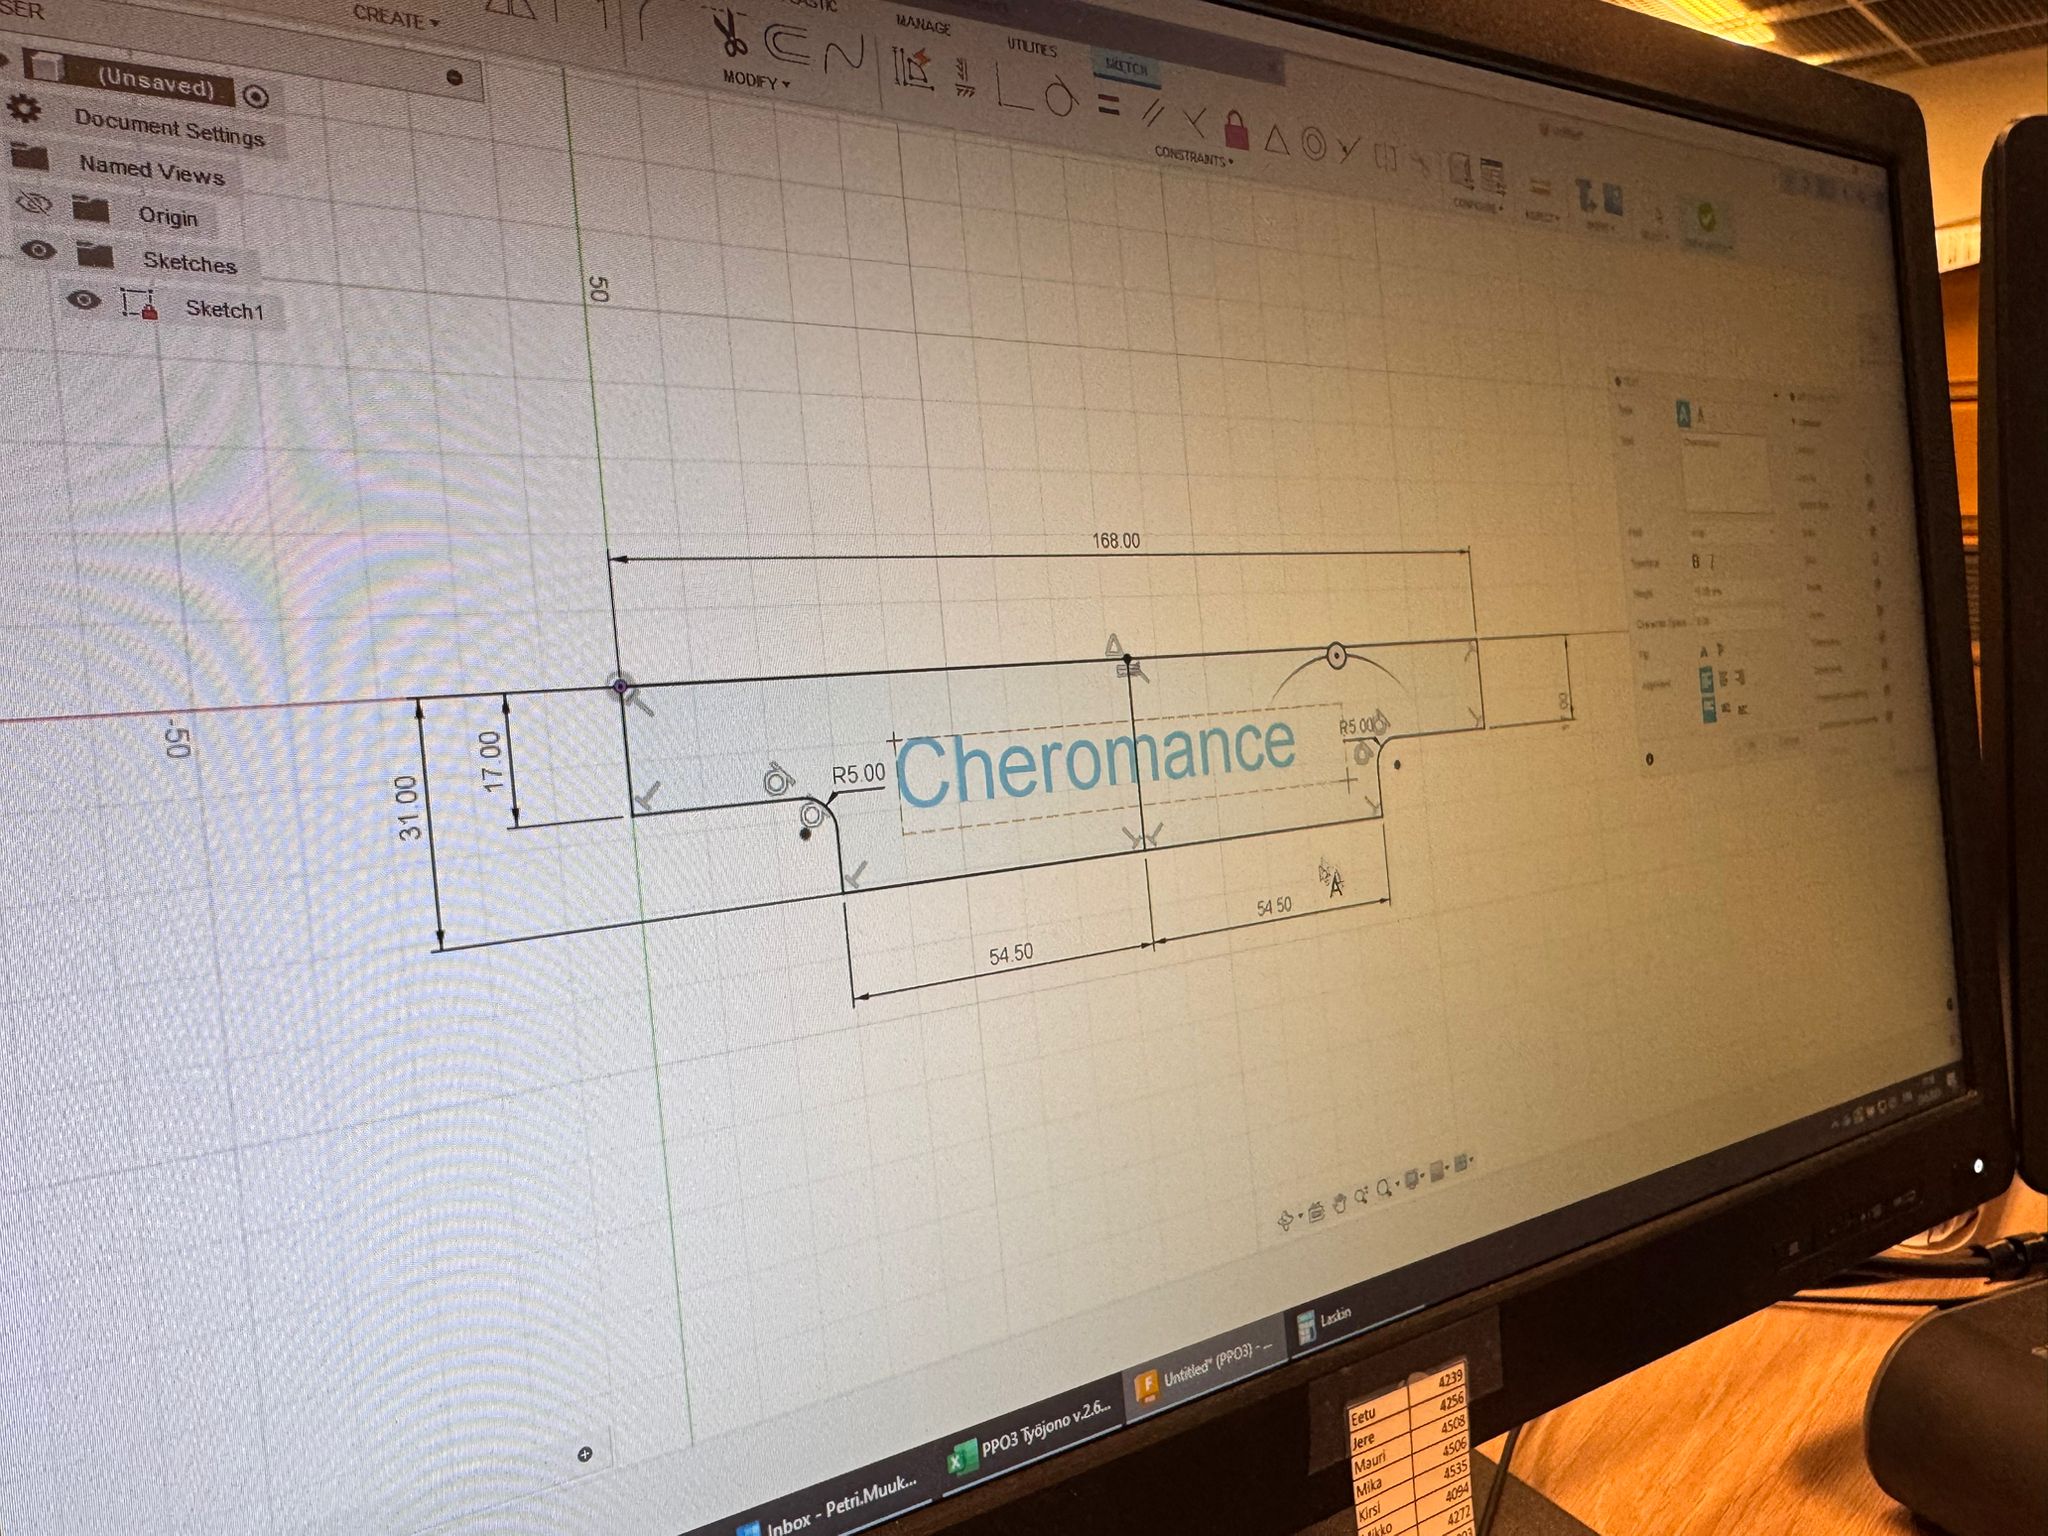This screenshot has width=2048, height=1536.
Task: Apply the Parallel constraint
Action: 1153,113
